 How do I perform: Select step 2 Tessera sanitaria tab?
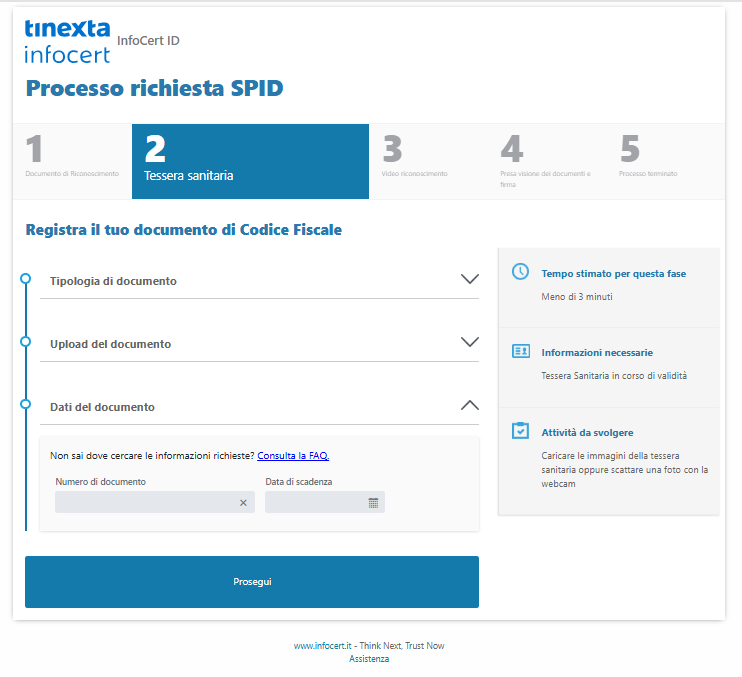(x=250, y=161)
